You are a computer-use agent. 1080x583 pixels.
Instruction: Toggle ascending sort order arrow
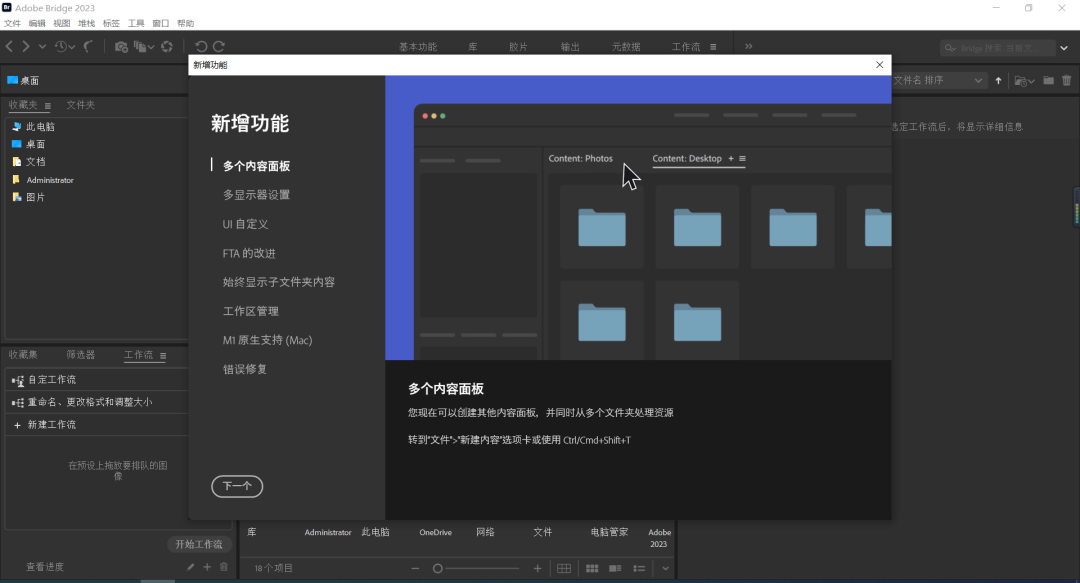pyautogui.click(x=998, y=81)
